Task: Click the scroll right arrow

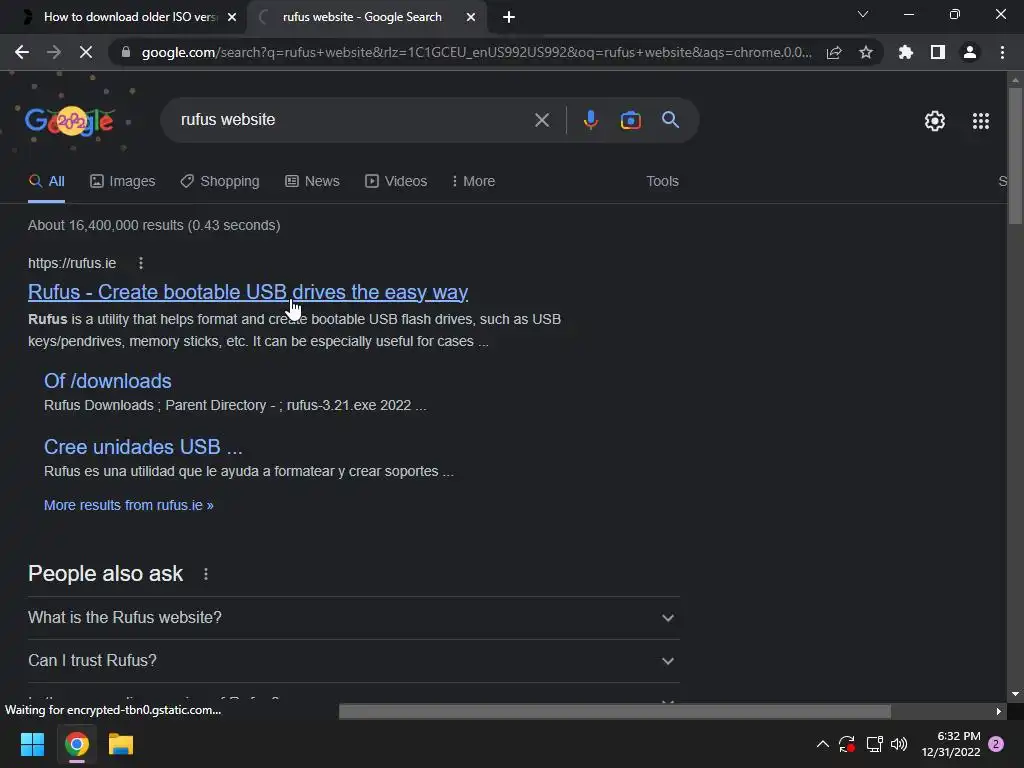Action: click(999, 711)
